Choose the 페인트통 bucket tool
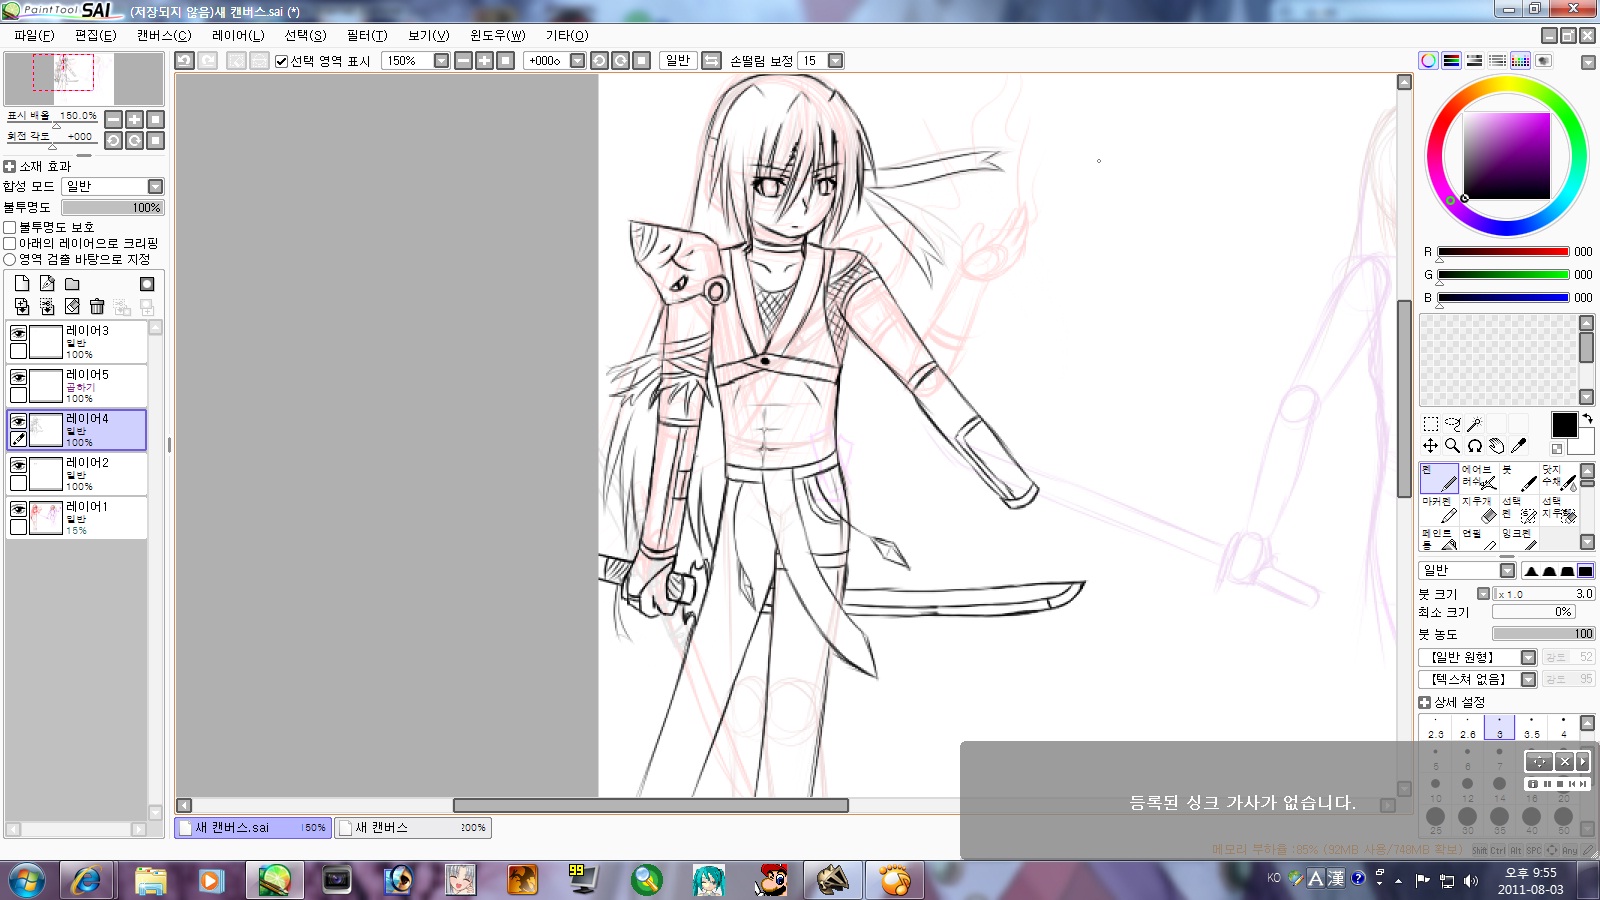Screen dimensions: 1600x900 [x=1439, y=539]
